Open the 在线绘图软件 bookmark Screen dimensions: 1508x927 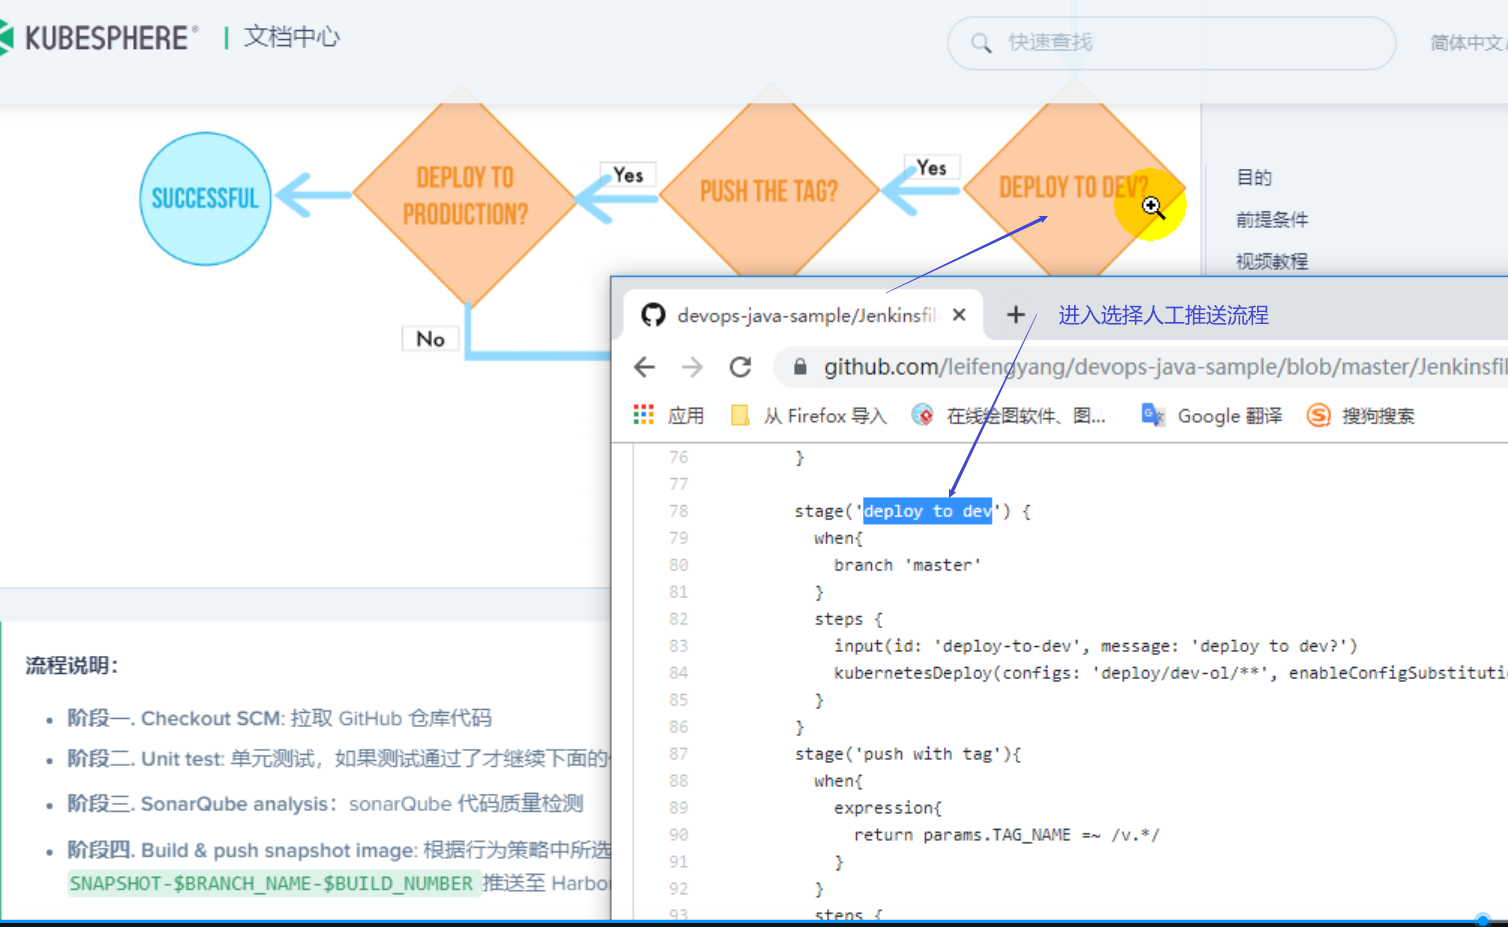click(x=1009, y=415)
